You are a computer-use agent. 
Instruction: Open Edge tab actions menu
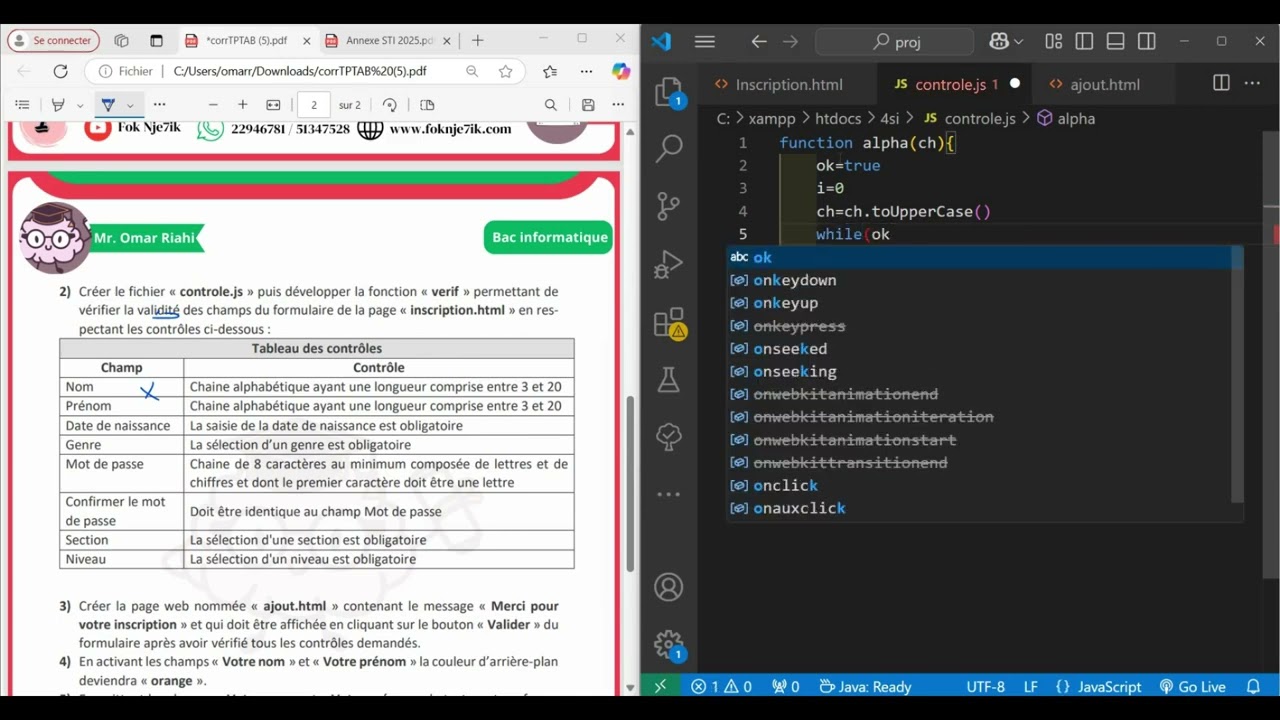coord(156,40)
